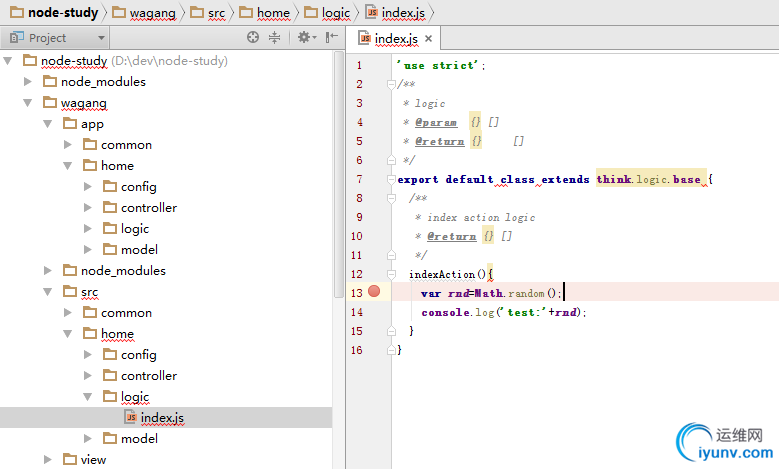The width and height of the screenshot is (779, 469).
Task: Click fold end marker at line 11
Action: click(391, 255)
